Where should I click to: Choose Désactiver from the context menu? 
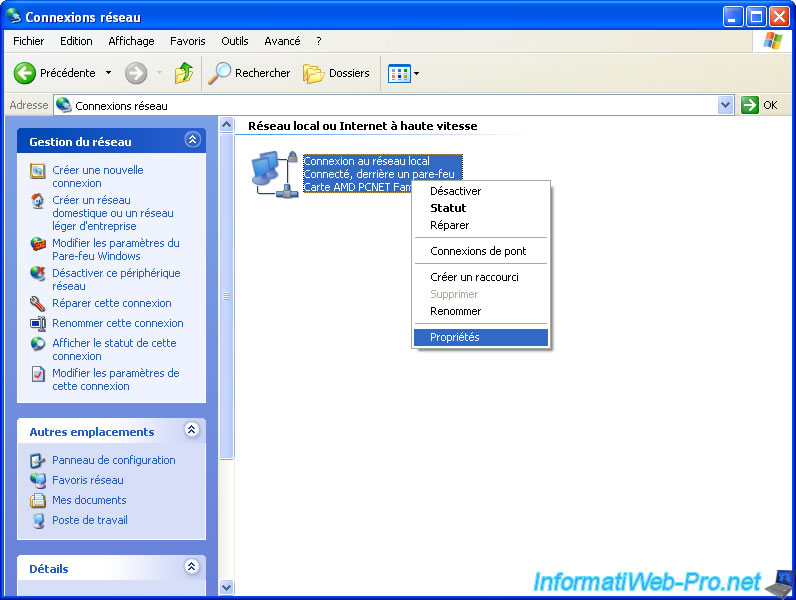point(455,191)
